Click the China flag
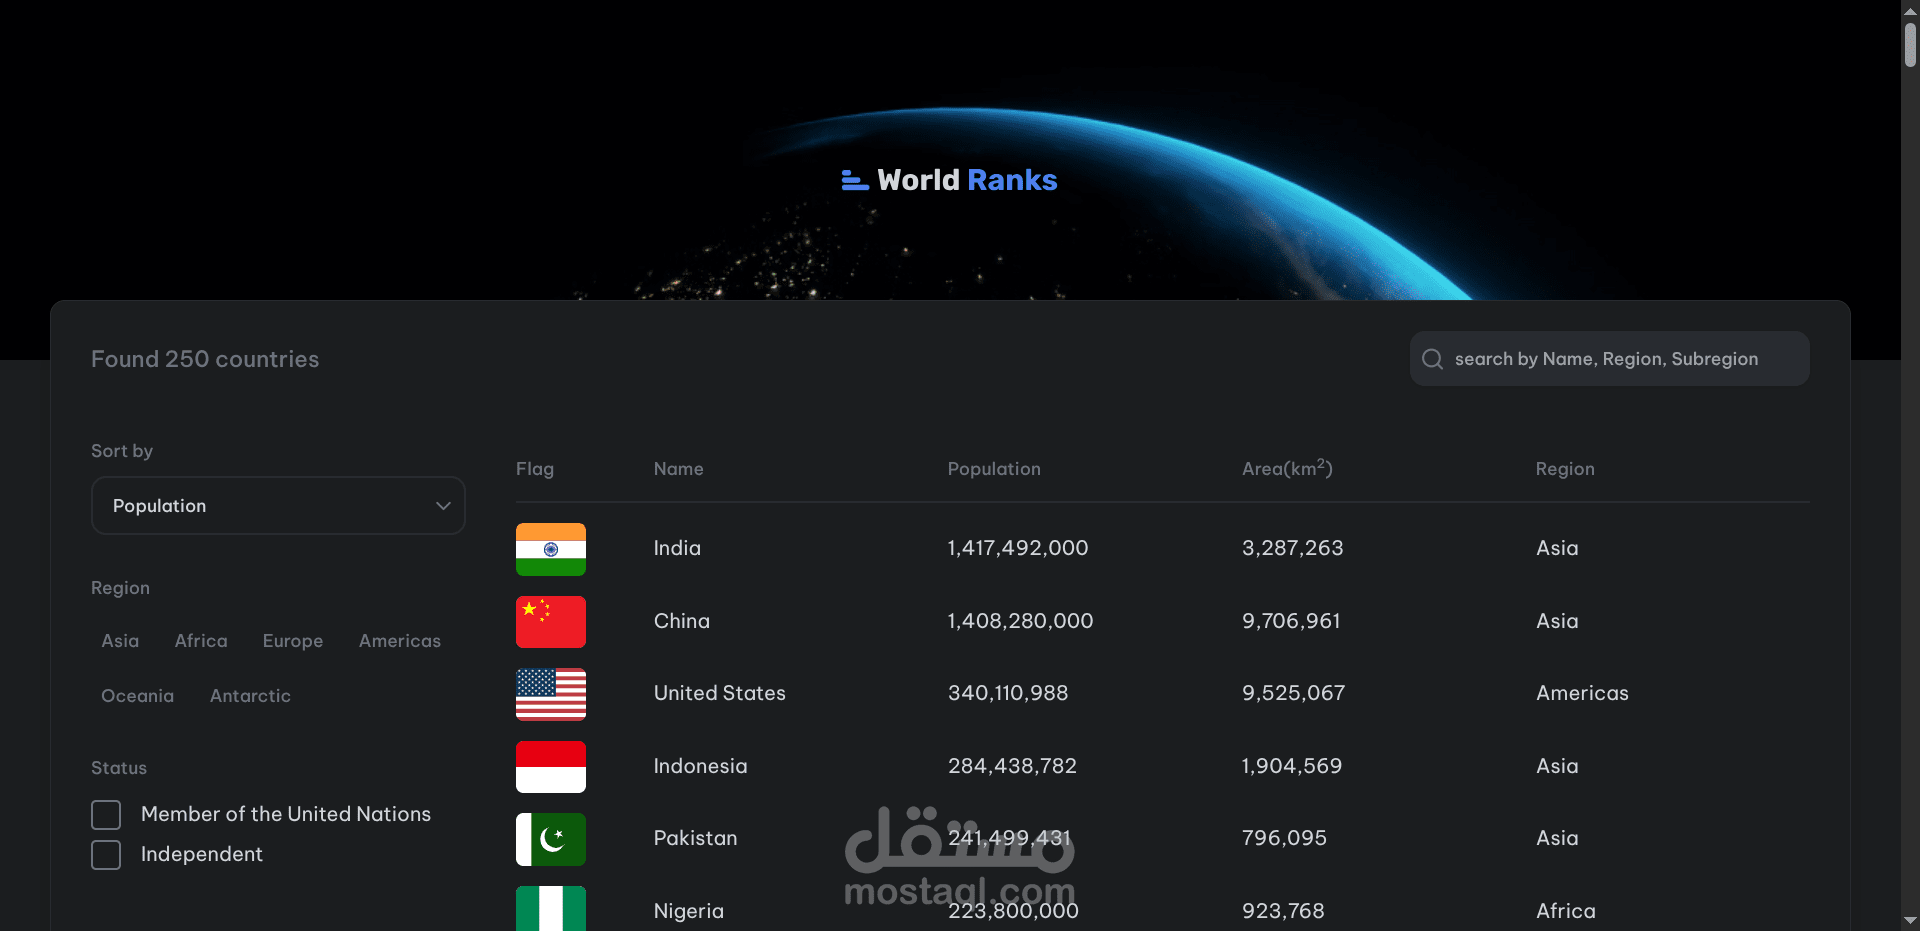 [x=551, y=622]
